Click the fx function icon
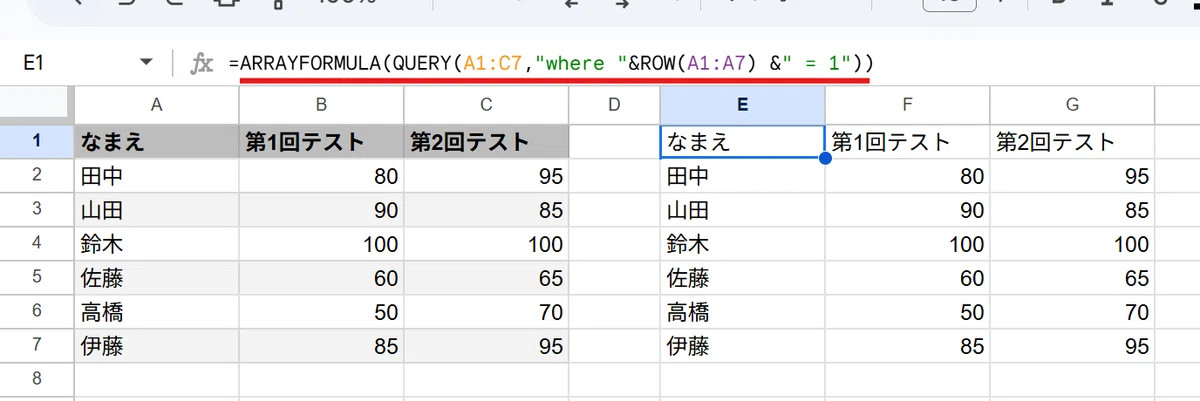Viewport: 1200px width, 401px height. coord(202,64)
